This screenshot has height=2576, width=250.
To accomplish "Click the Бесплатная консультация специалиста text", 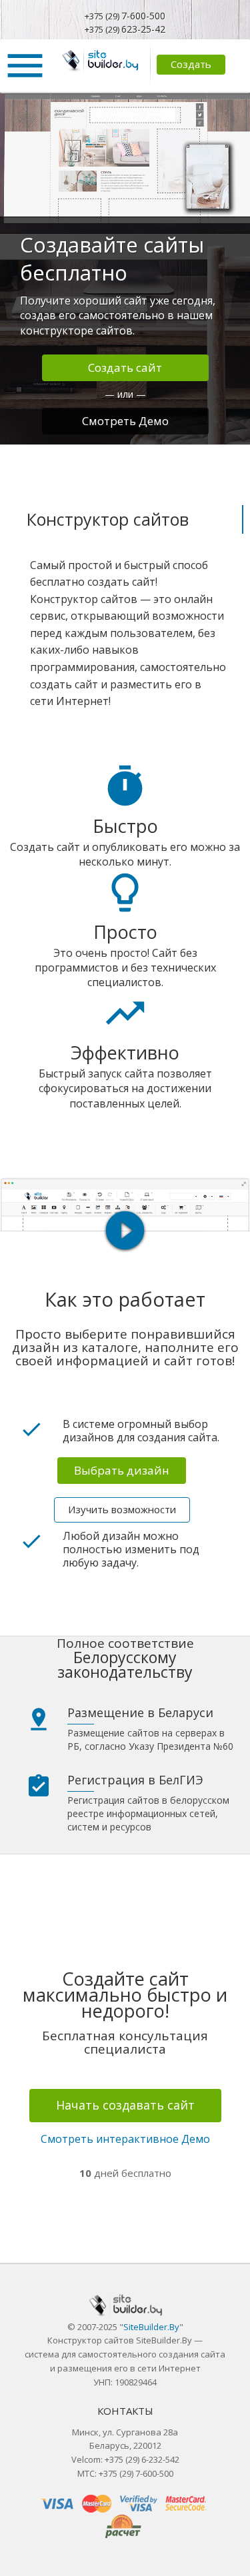I will point(125,2042).
